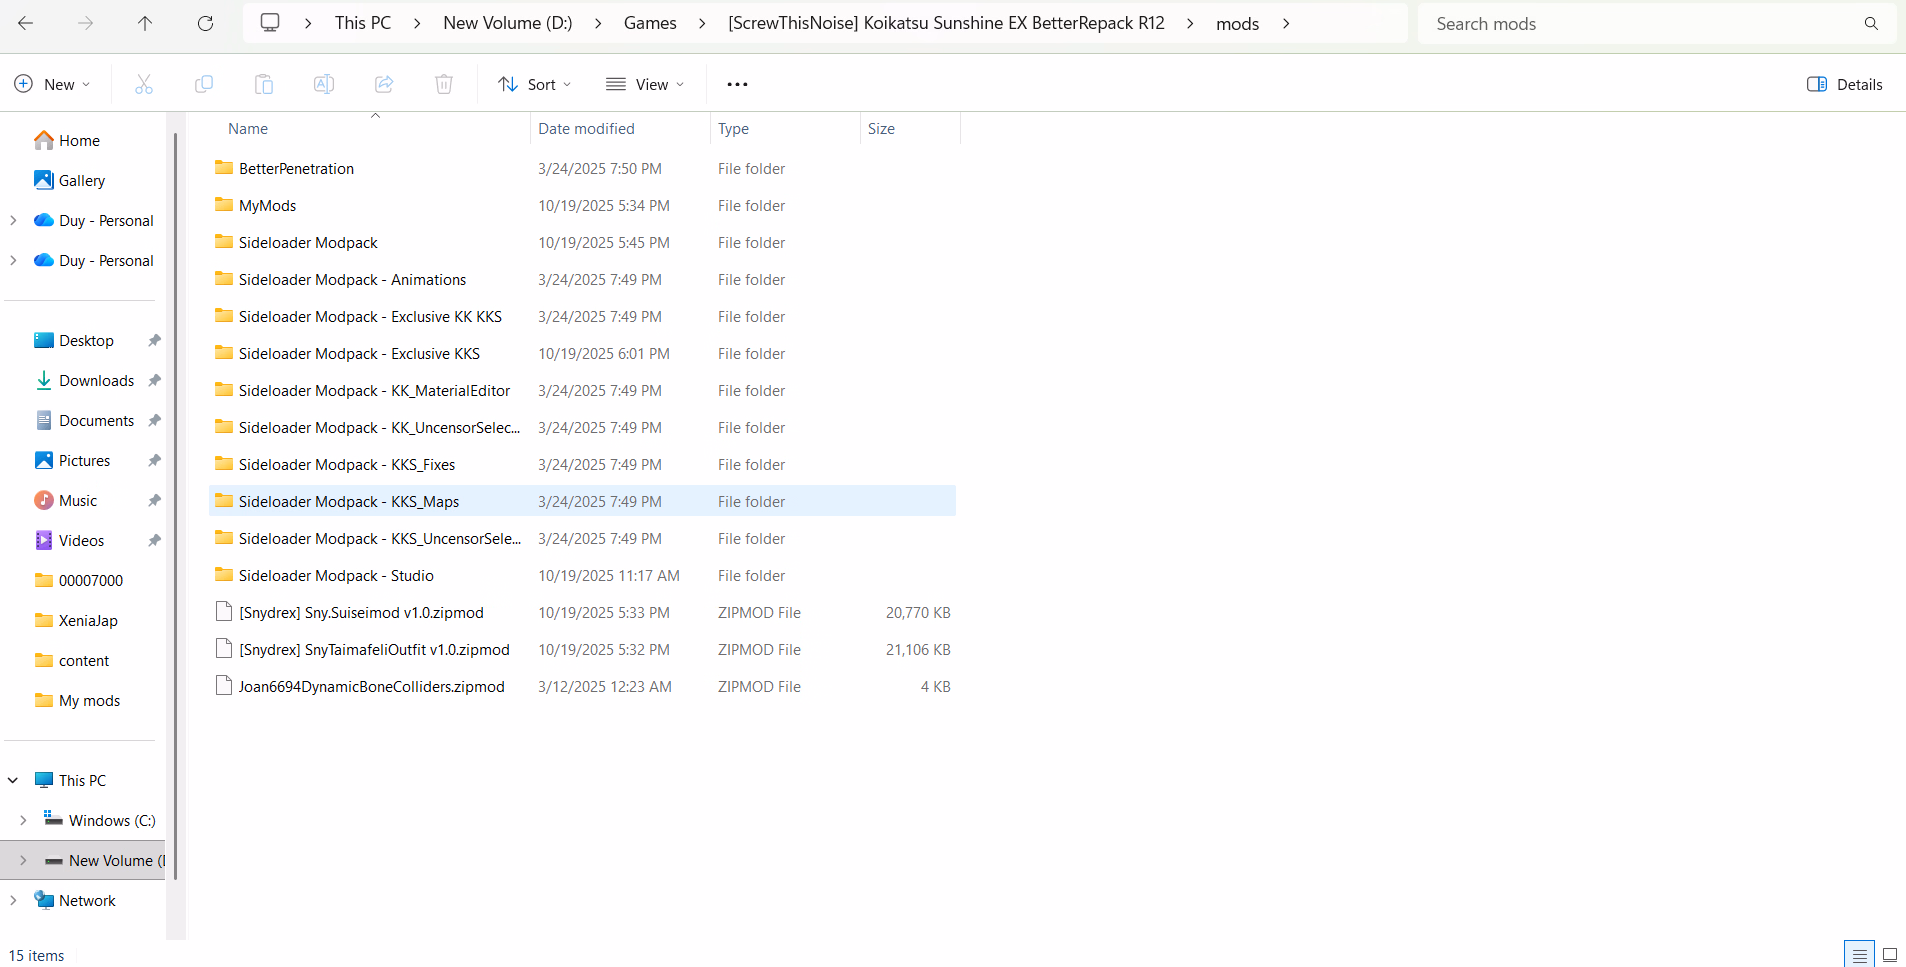Go up one folder level
This screenshot has height=967, width=1906.
click(145, 23)
